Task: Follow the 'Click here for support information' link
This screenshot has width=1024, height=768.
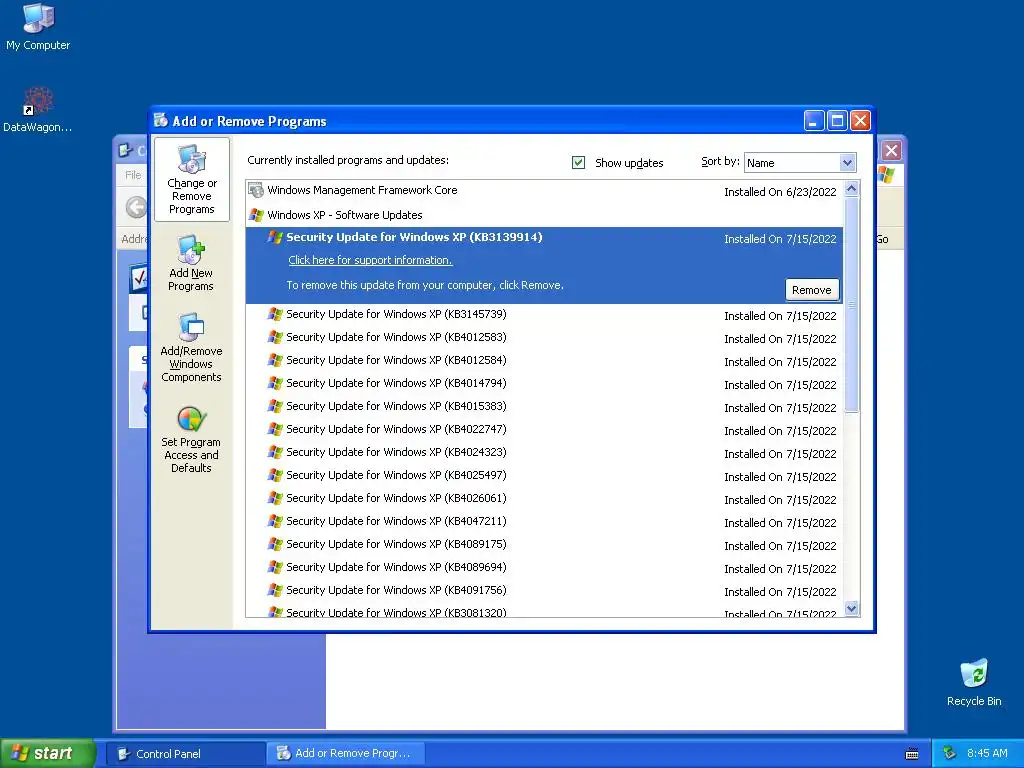Action: (370, 260)
